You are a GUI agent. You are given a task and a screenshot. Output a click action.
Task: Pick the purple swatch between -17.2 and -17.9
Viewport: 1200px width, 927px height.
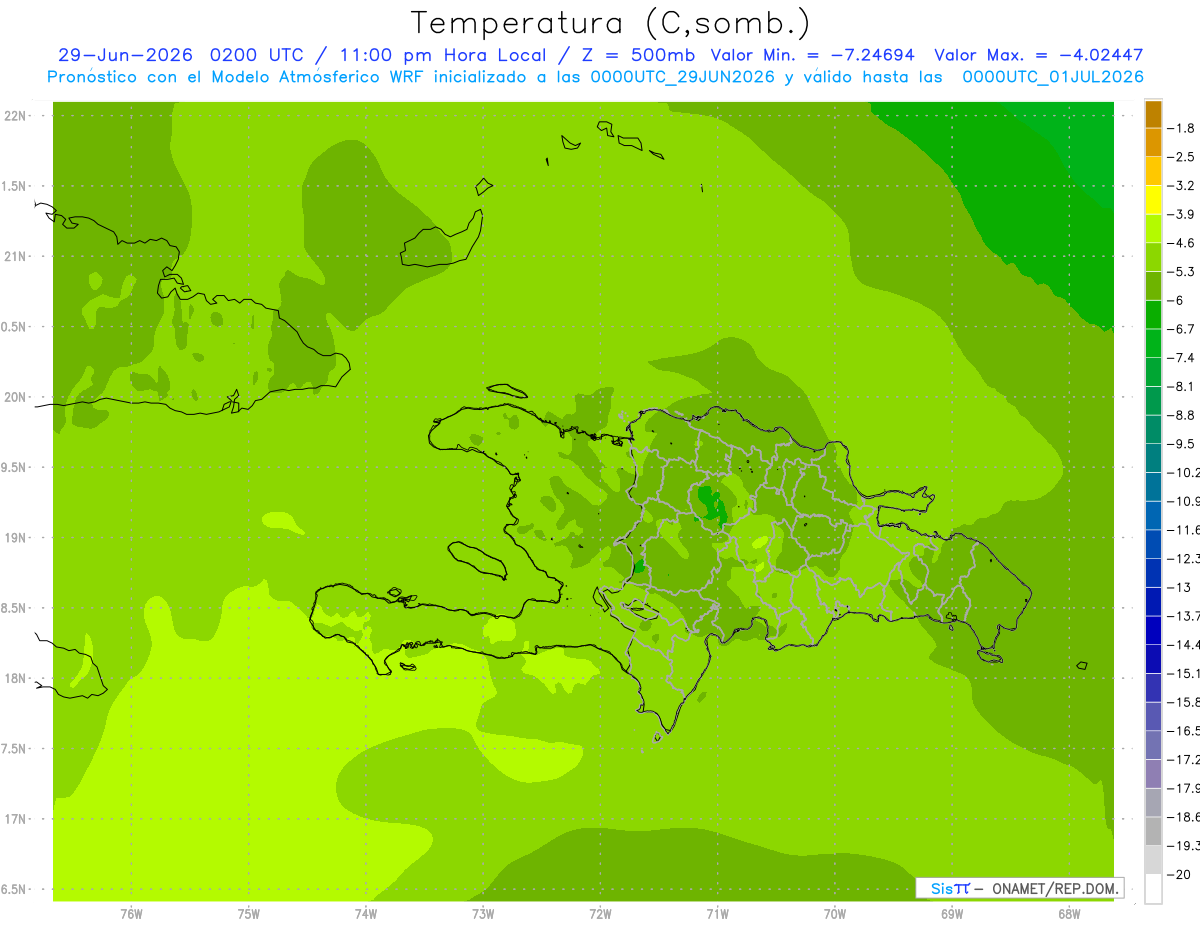tap(1153, 774)
